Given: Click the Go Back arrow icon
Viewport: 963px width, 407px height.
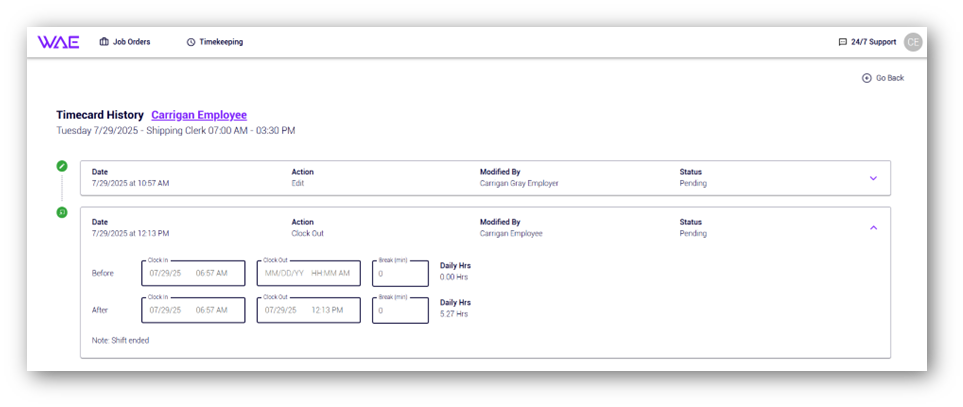Looking at the screenshot, I should [866, 78].
